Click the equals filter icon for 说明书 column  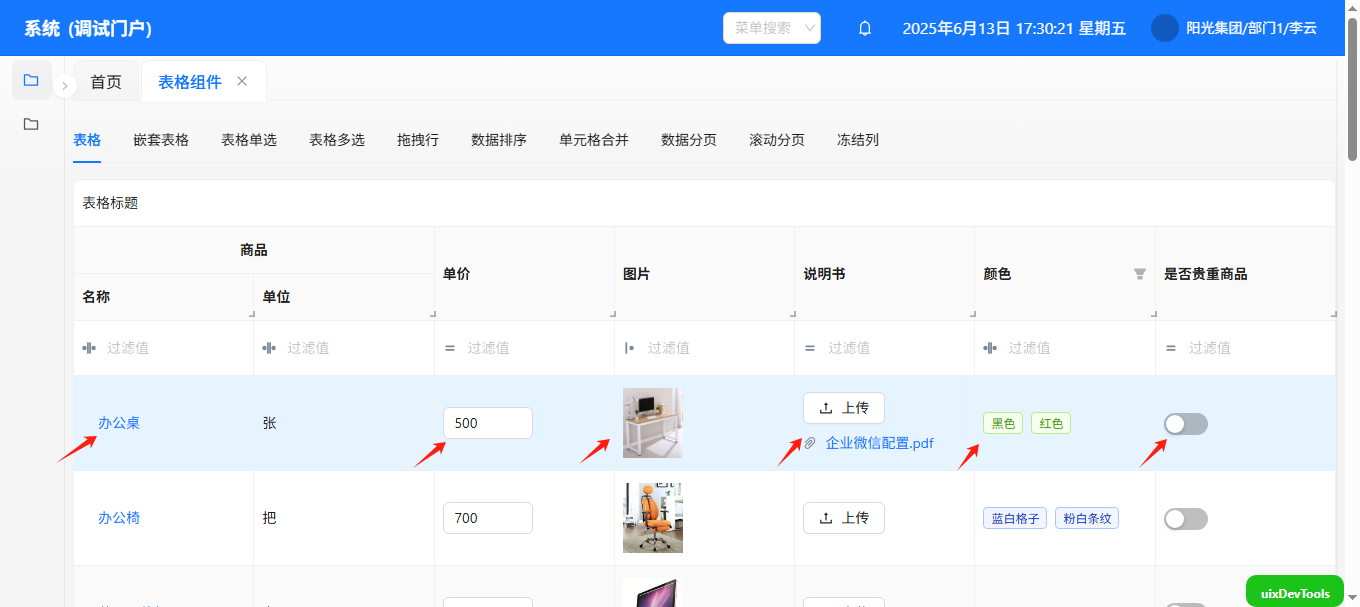pos(810,348)
